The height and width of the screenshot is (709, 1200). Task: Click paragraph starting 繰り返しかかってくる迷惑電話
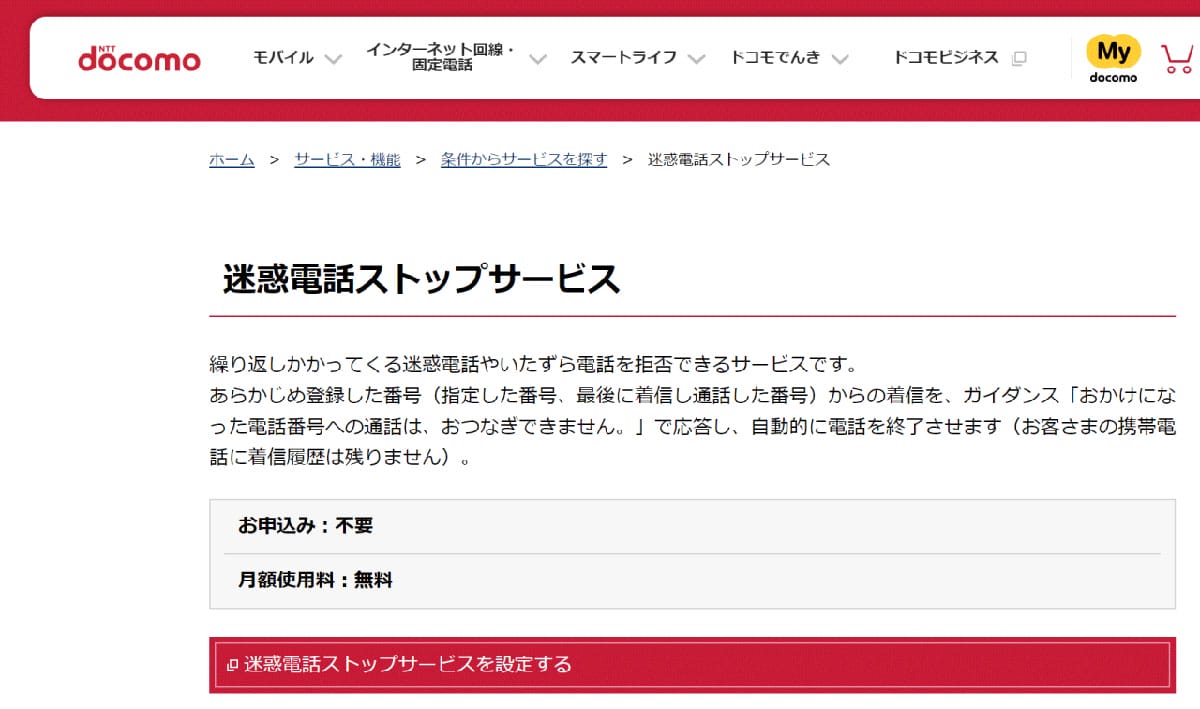(x=692, y=410)
